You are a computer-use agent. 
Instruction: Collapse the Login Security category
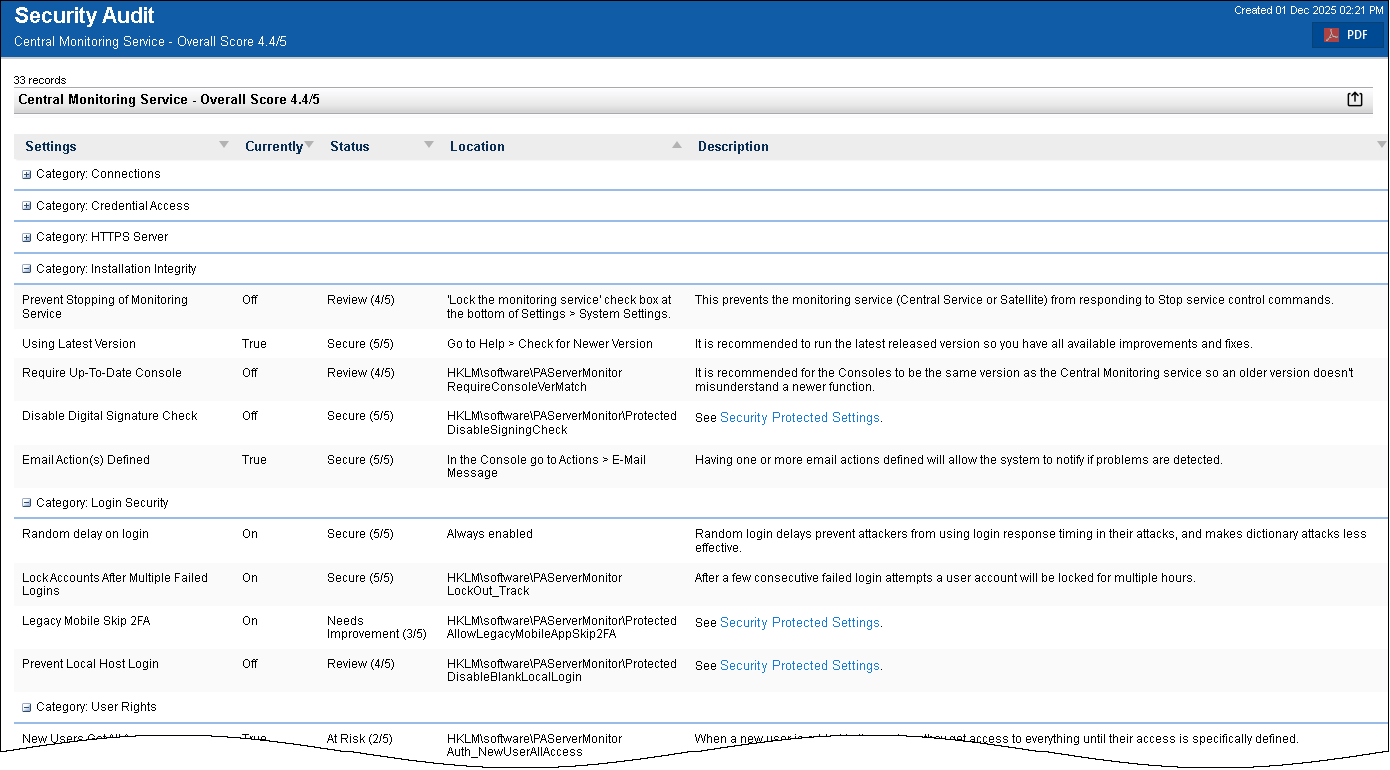point(27,504)
